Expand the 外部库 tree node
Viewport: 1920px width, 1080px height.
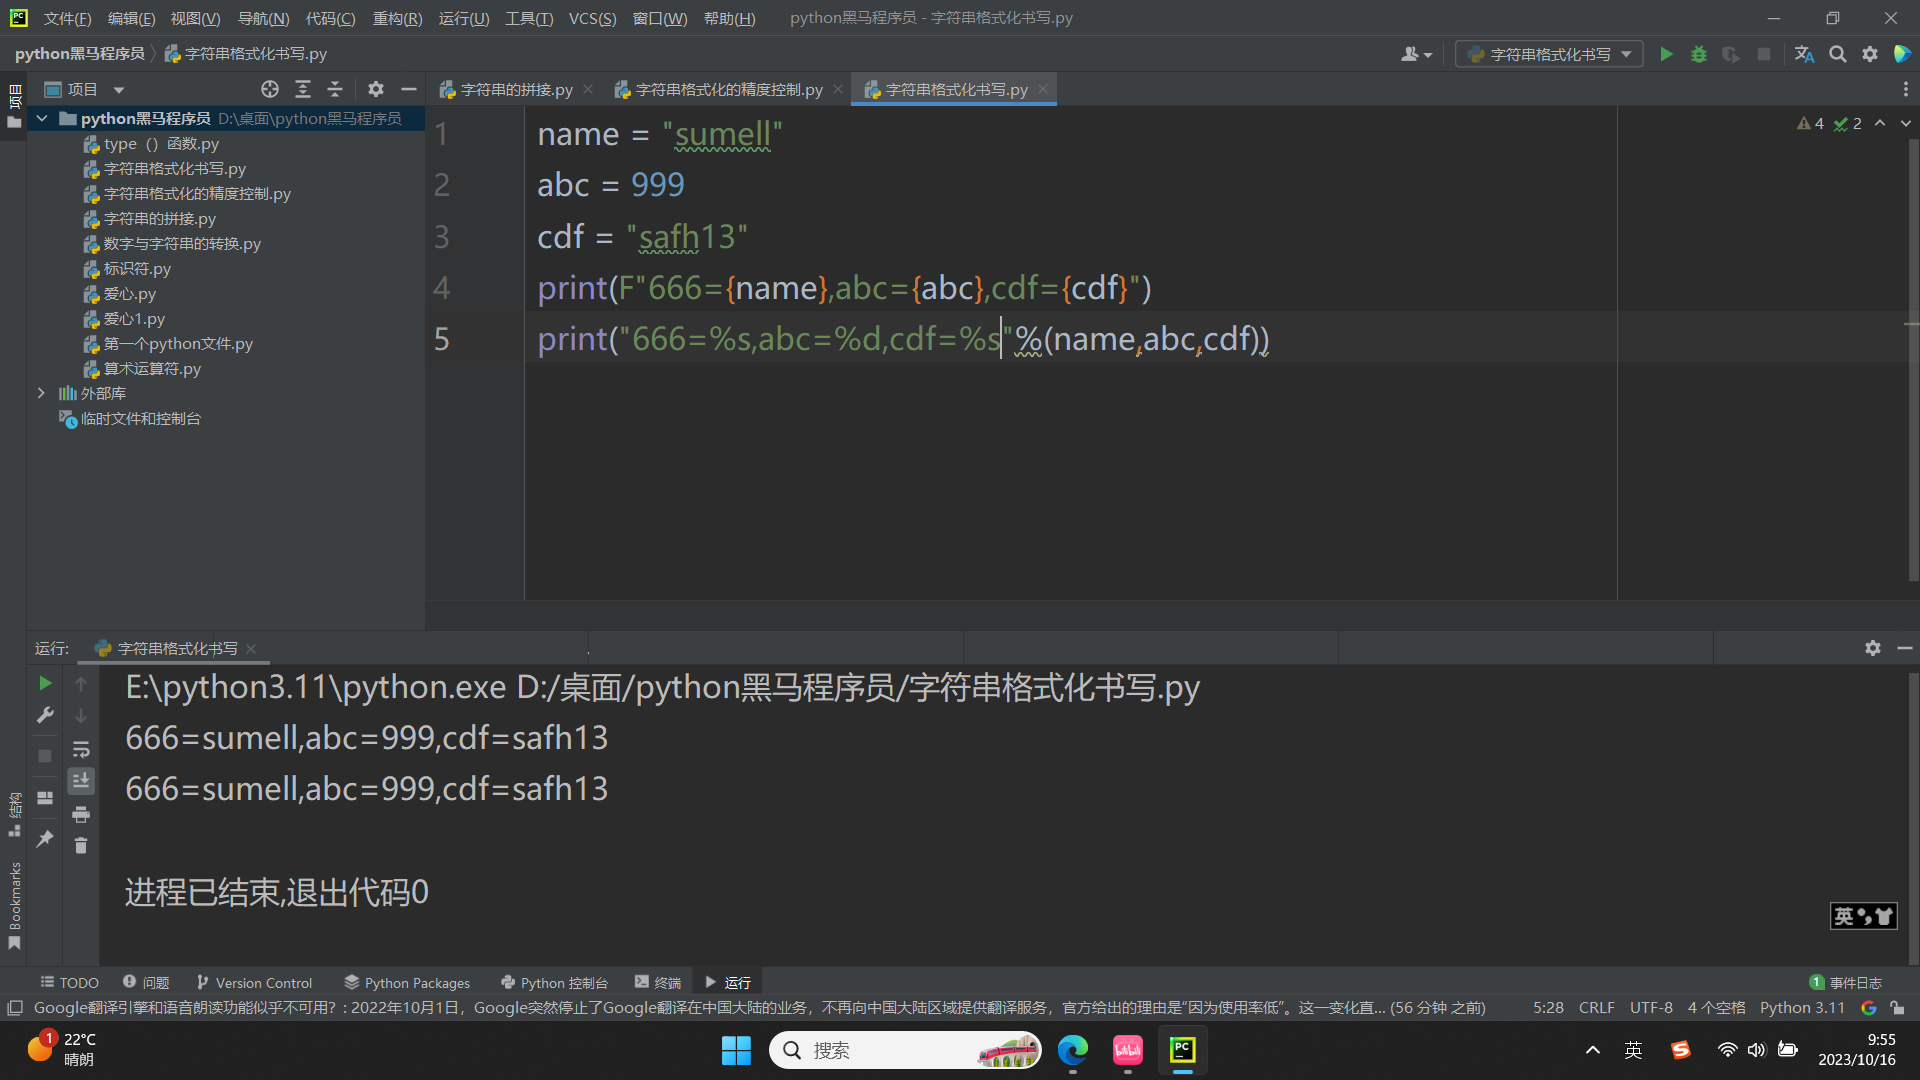click(41, 393)
